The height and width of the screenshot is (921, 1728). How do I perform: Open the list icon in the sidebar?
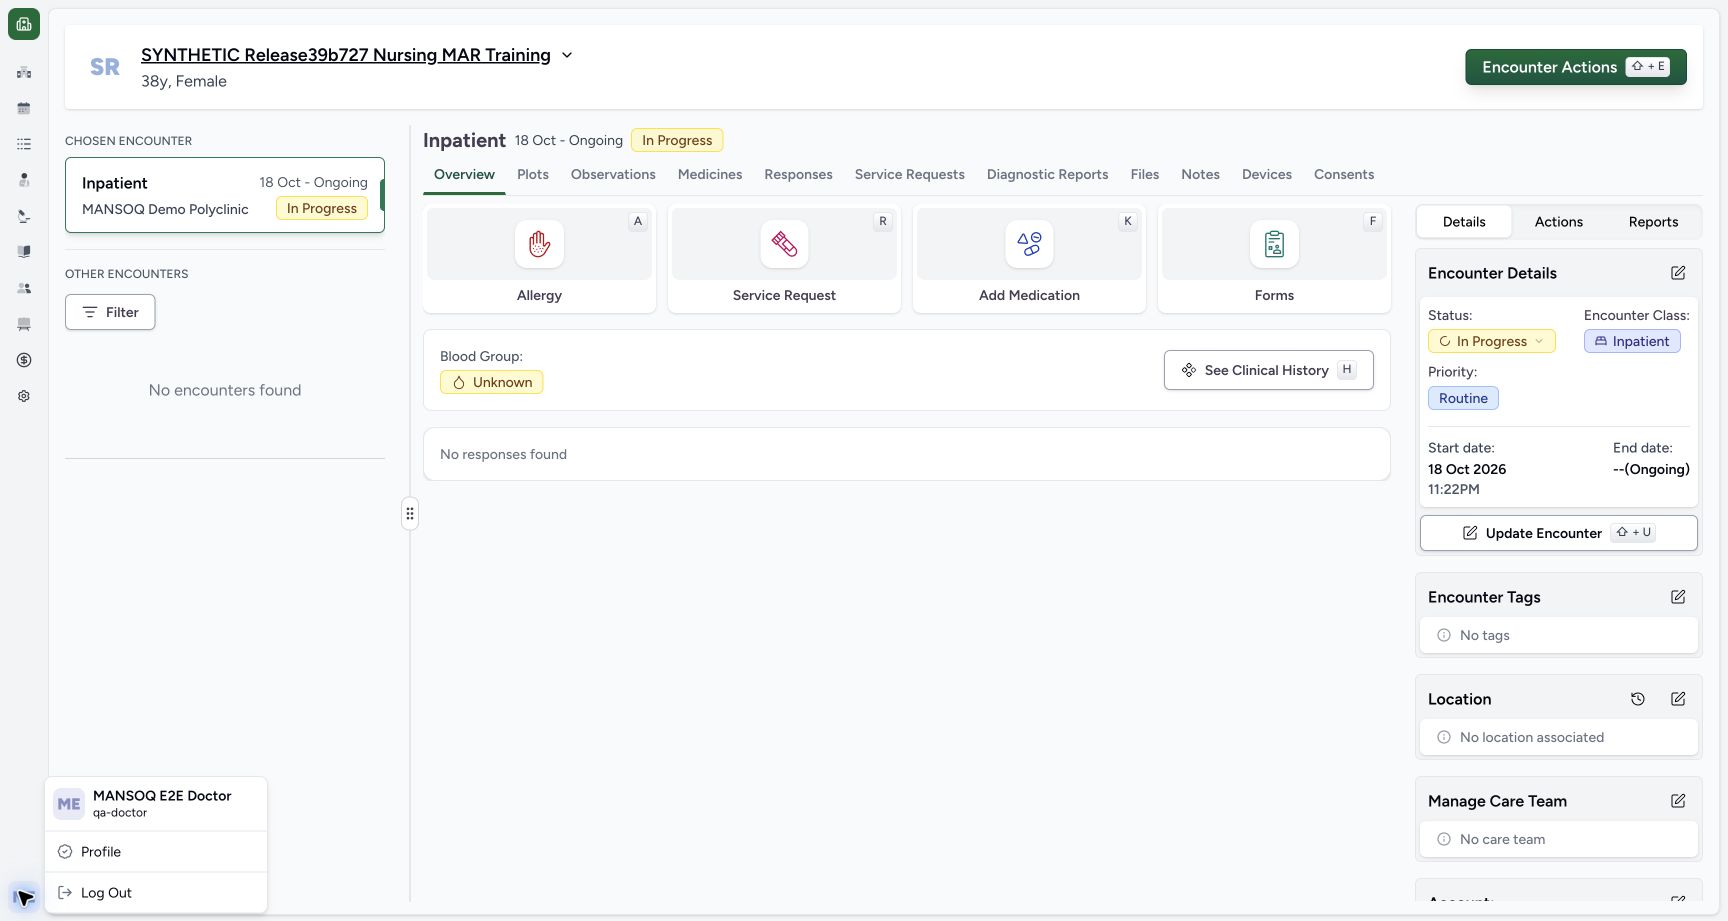pos(24,144)
